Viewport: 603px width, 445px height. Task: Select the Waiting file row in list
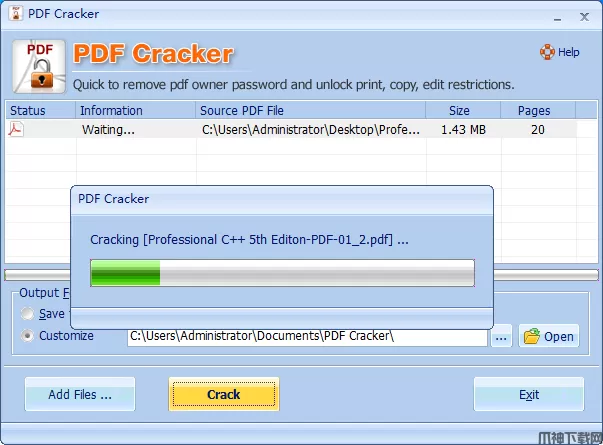291,130
